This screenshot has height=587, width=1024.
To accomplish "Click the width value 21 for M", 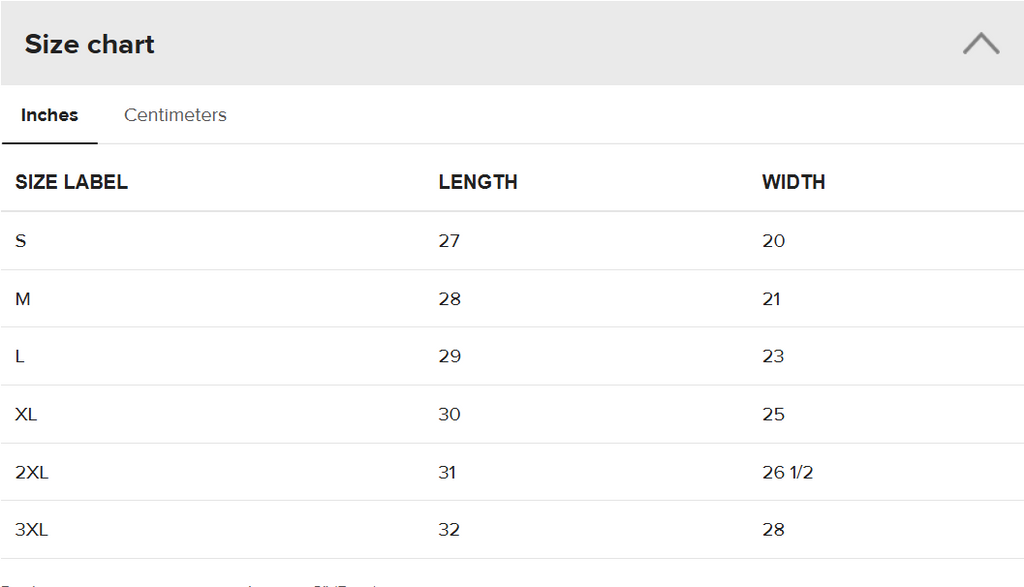I will [x=771, y=299].
